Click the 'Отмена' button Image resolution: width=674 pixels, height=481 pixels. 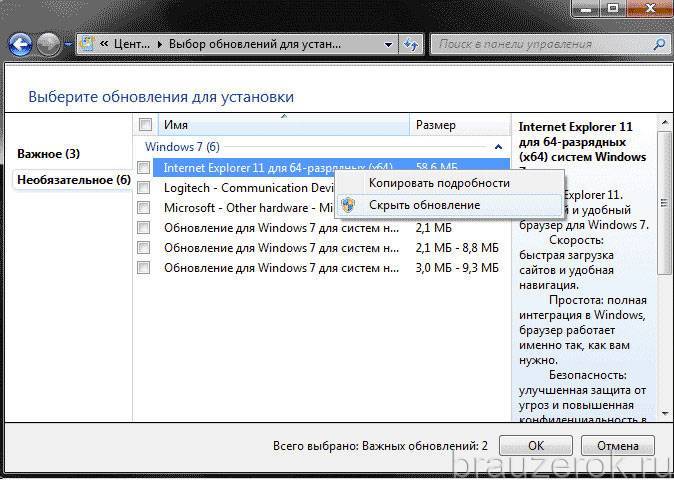point(618,446)
